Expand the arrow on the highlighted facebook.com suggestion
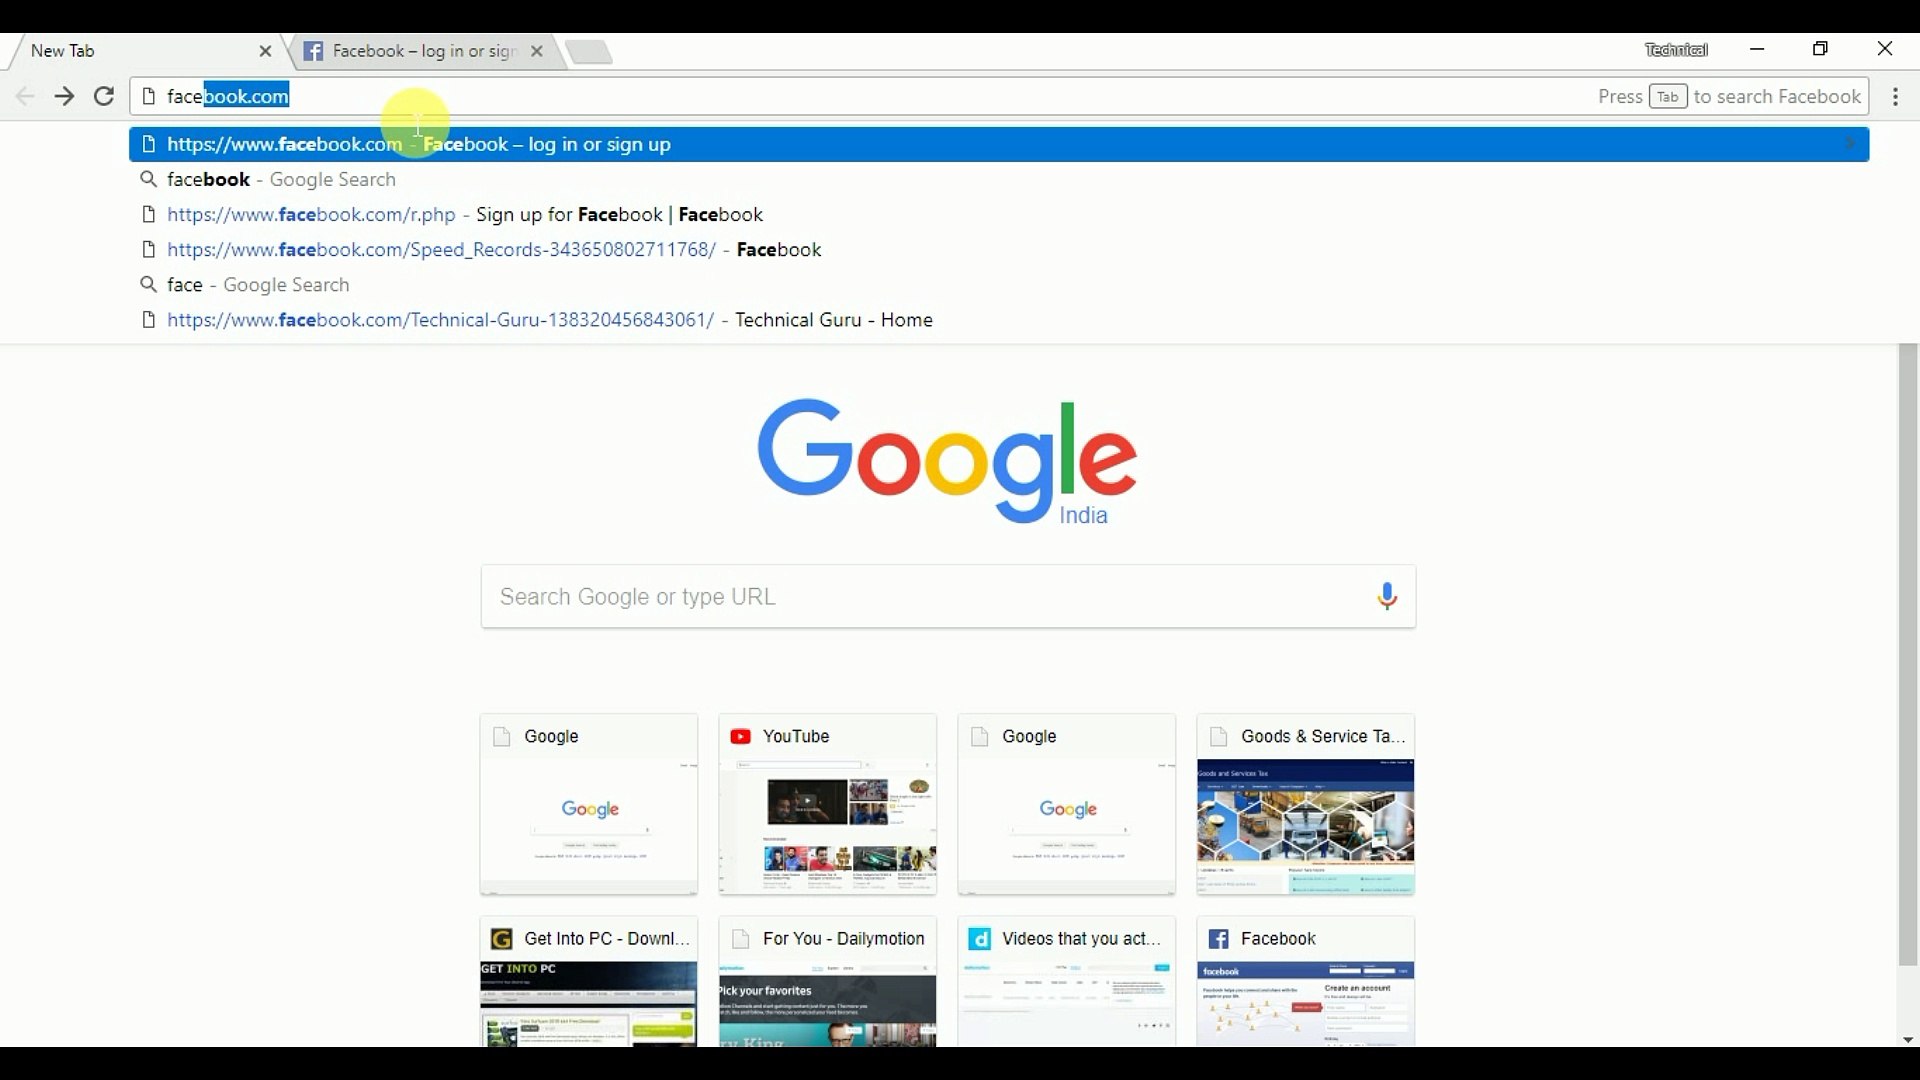 [x=1849, y=143]
